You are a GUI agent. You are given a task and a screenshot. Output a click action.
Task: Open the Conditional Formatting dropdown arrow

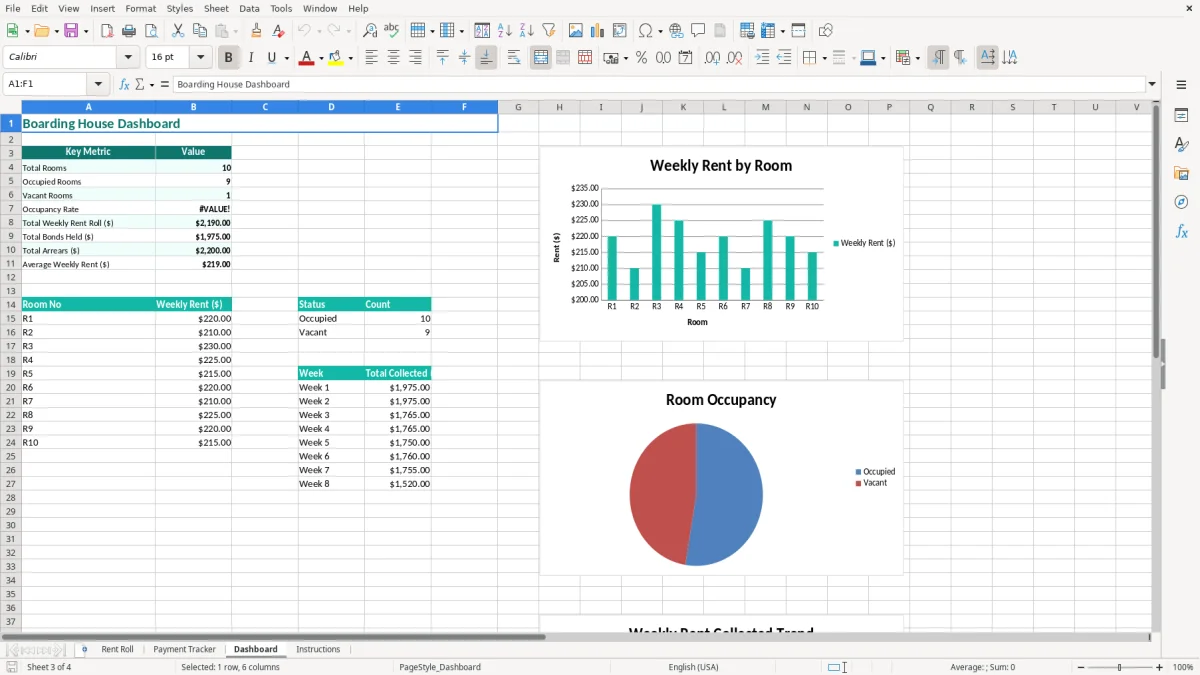(917, 58)
